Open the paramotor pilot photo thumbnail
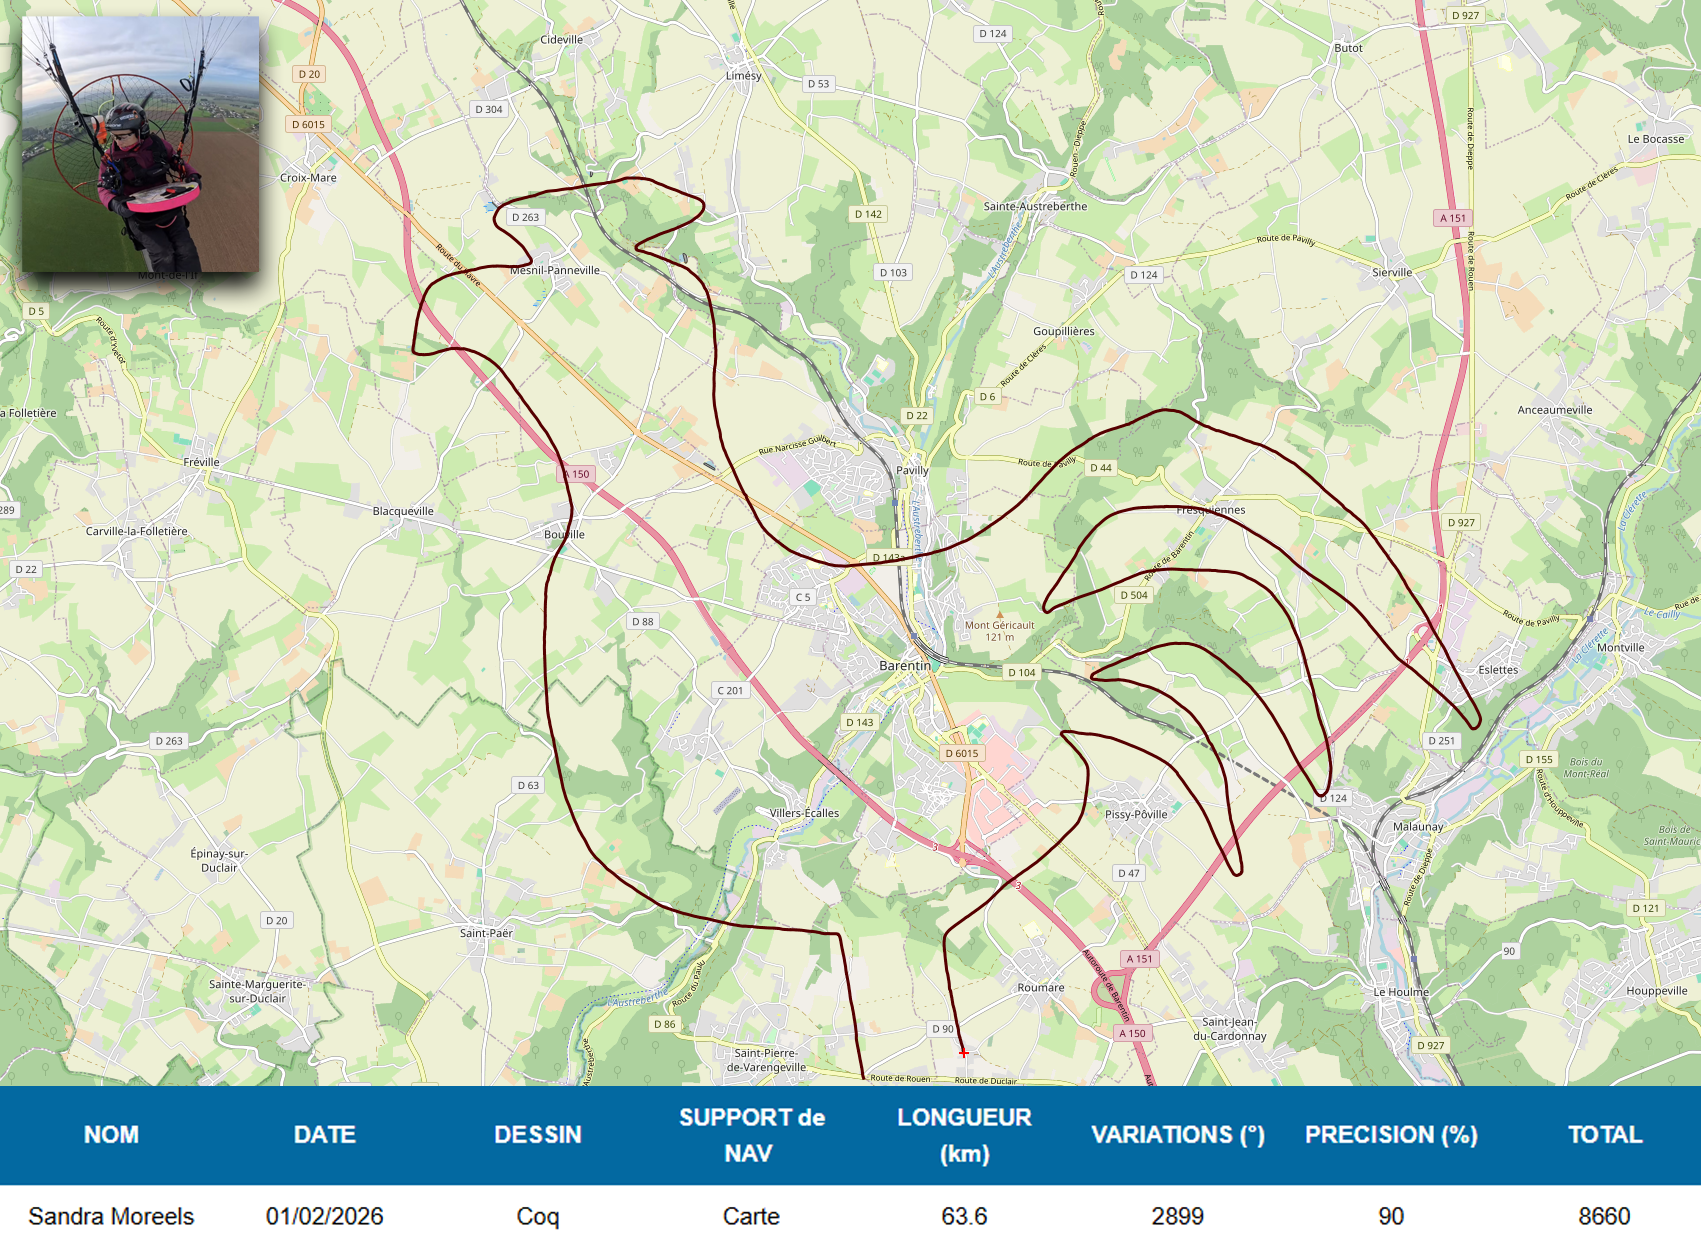 (141, 144)
